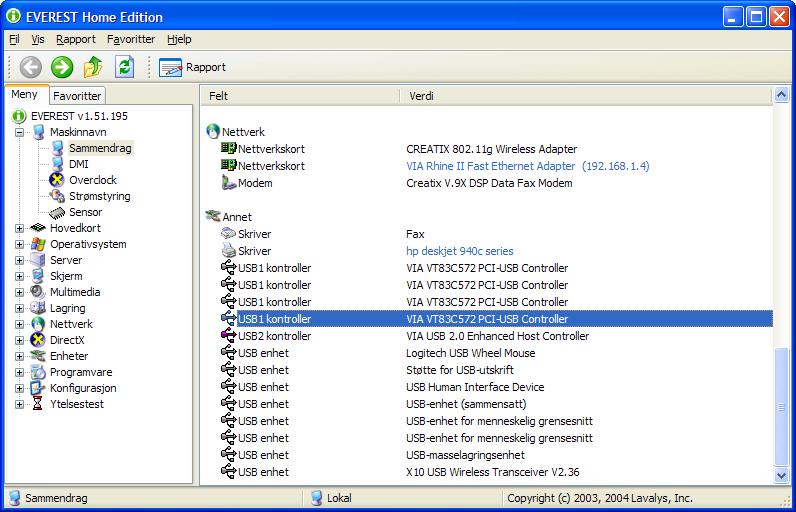This screenshot has height=512, width=796.
Task: Collapse the Maskinnavn tree node
Action: point(19,132)
